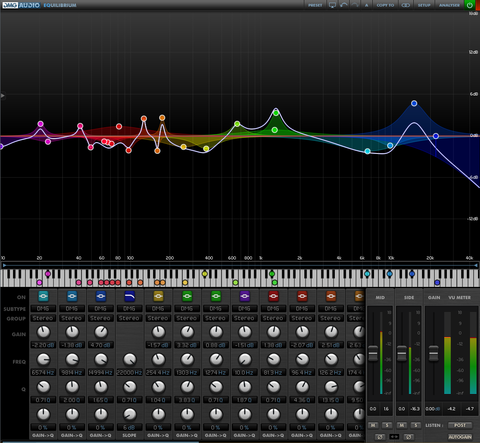Click the frequency knob above 22000 Hz
The image size is (480, 443).
[129, 359]
